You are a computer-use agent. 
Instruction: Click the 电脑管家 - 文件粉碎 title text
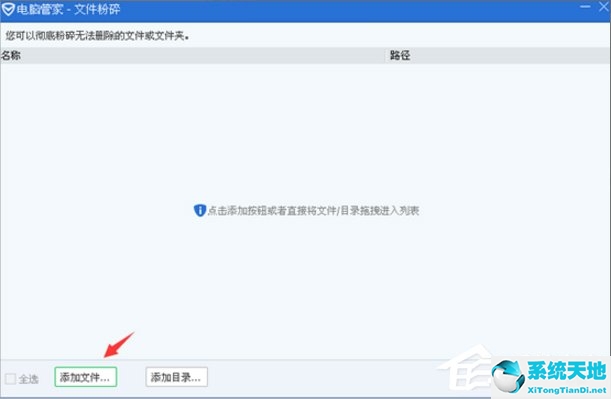click(68, 9)
